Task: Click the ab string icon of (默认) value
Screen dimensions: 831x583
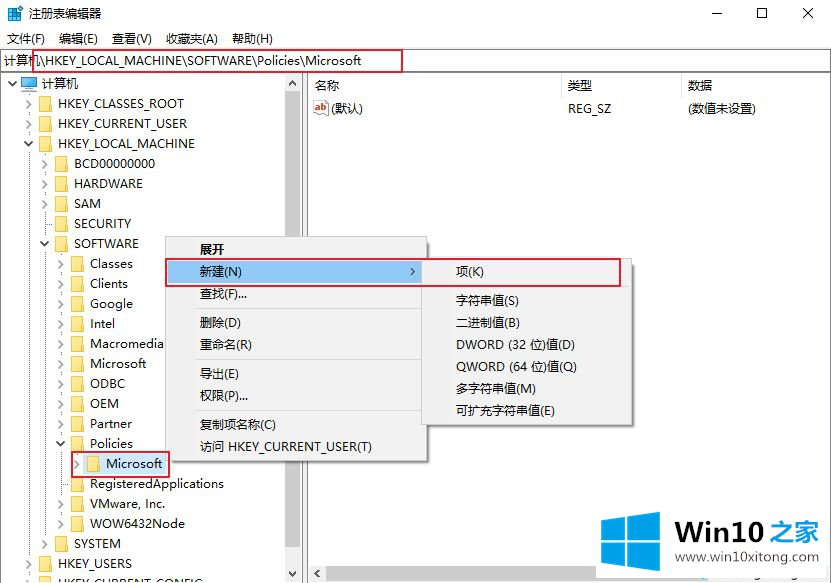Action: pyautogui.click(x=321, y=108)
